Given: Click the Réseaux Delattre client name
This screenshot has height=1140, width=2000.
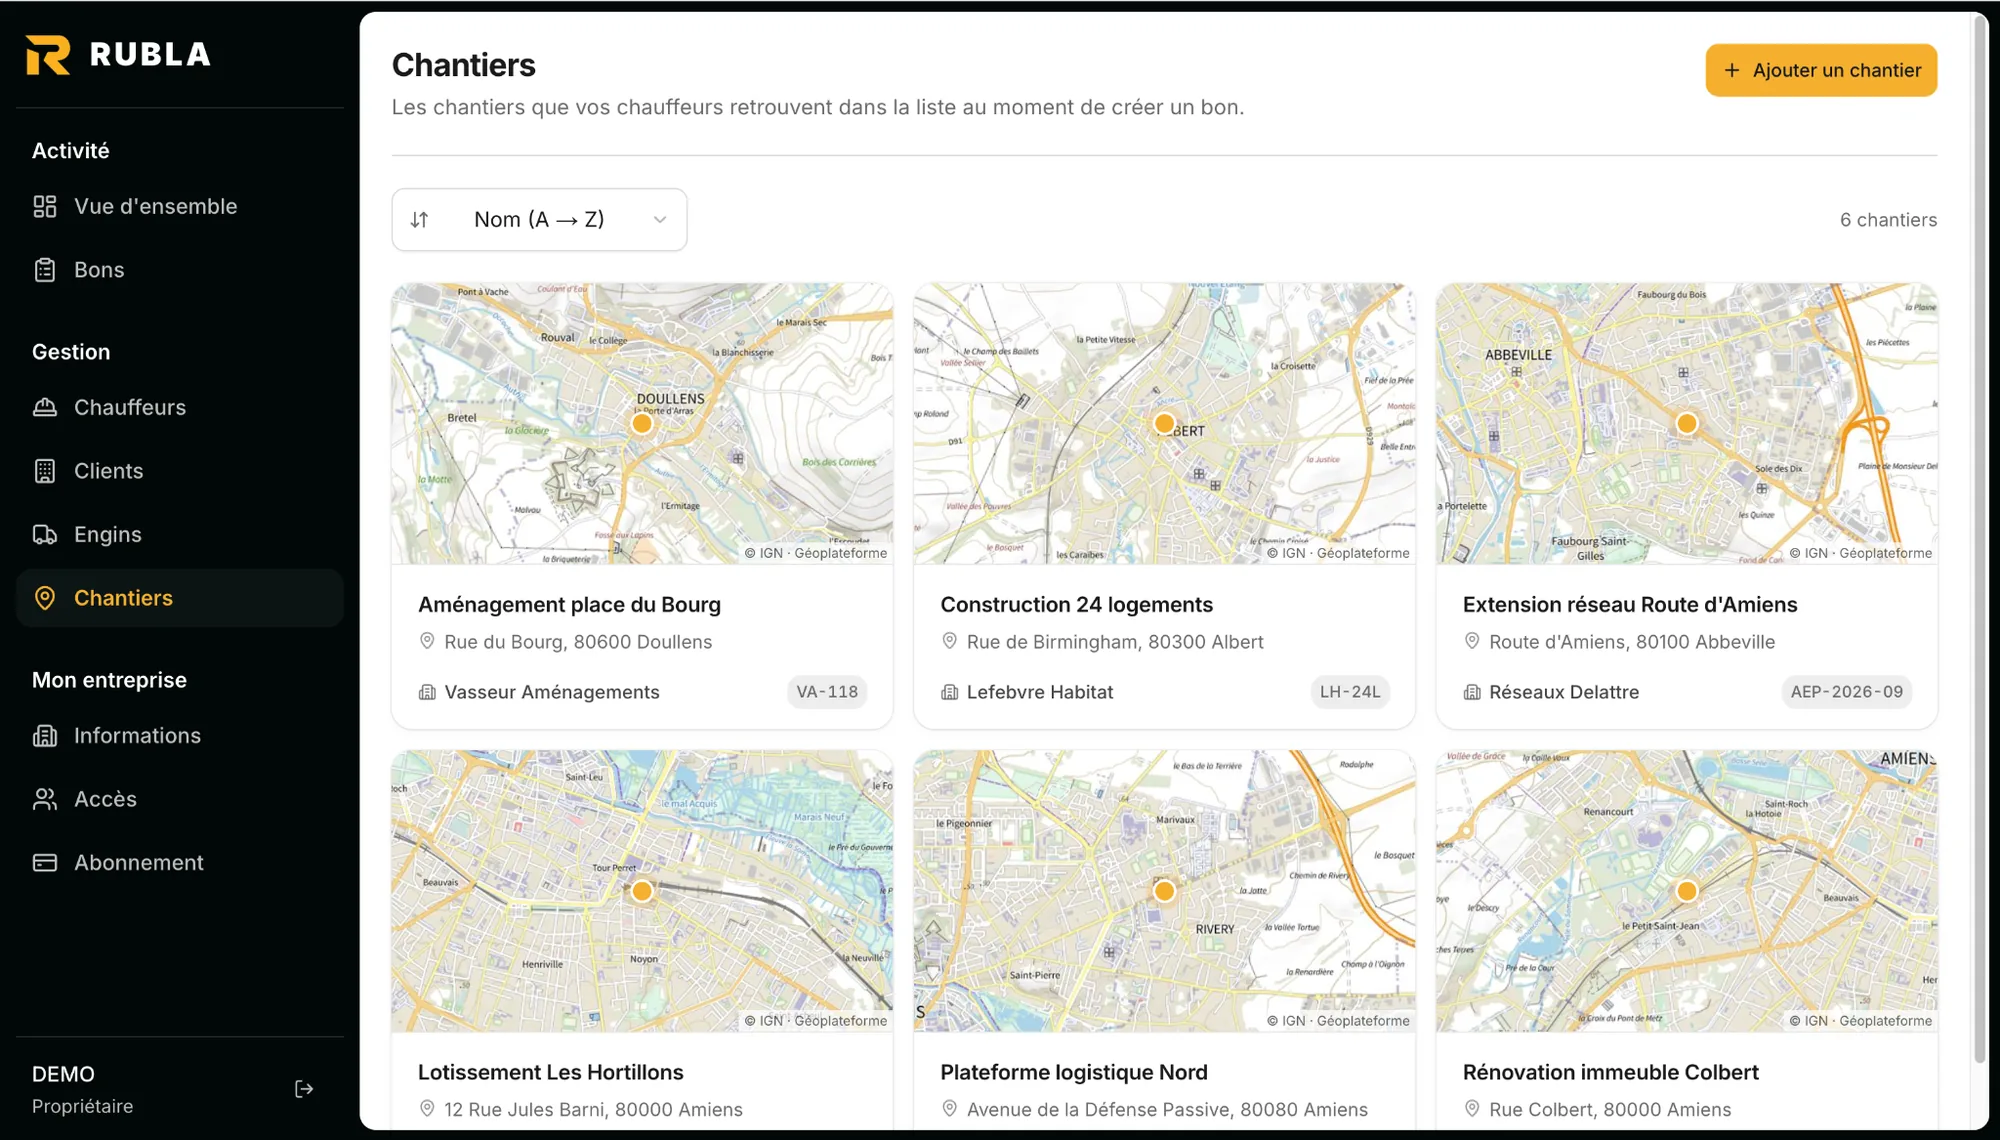Looking at the screenshot, I should click(1564, 692).
